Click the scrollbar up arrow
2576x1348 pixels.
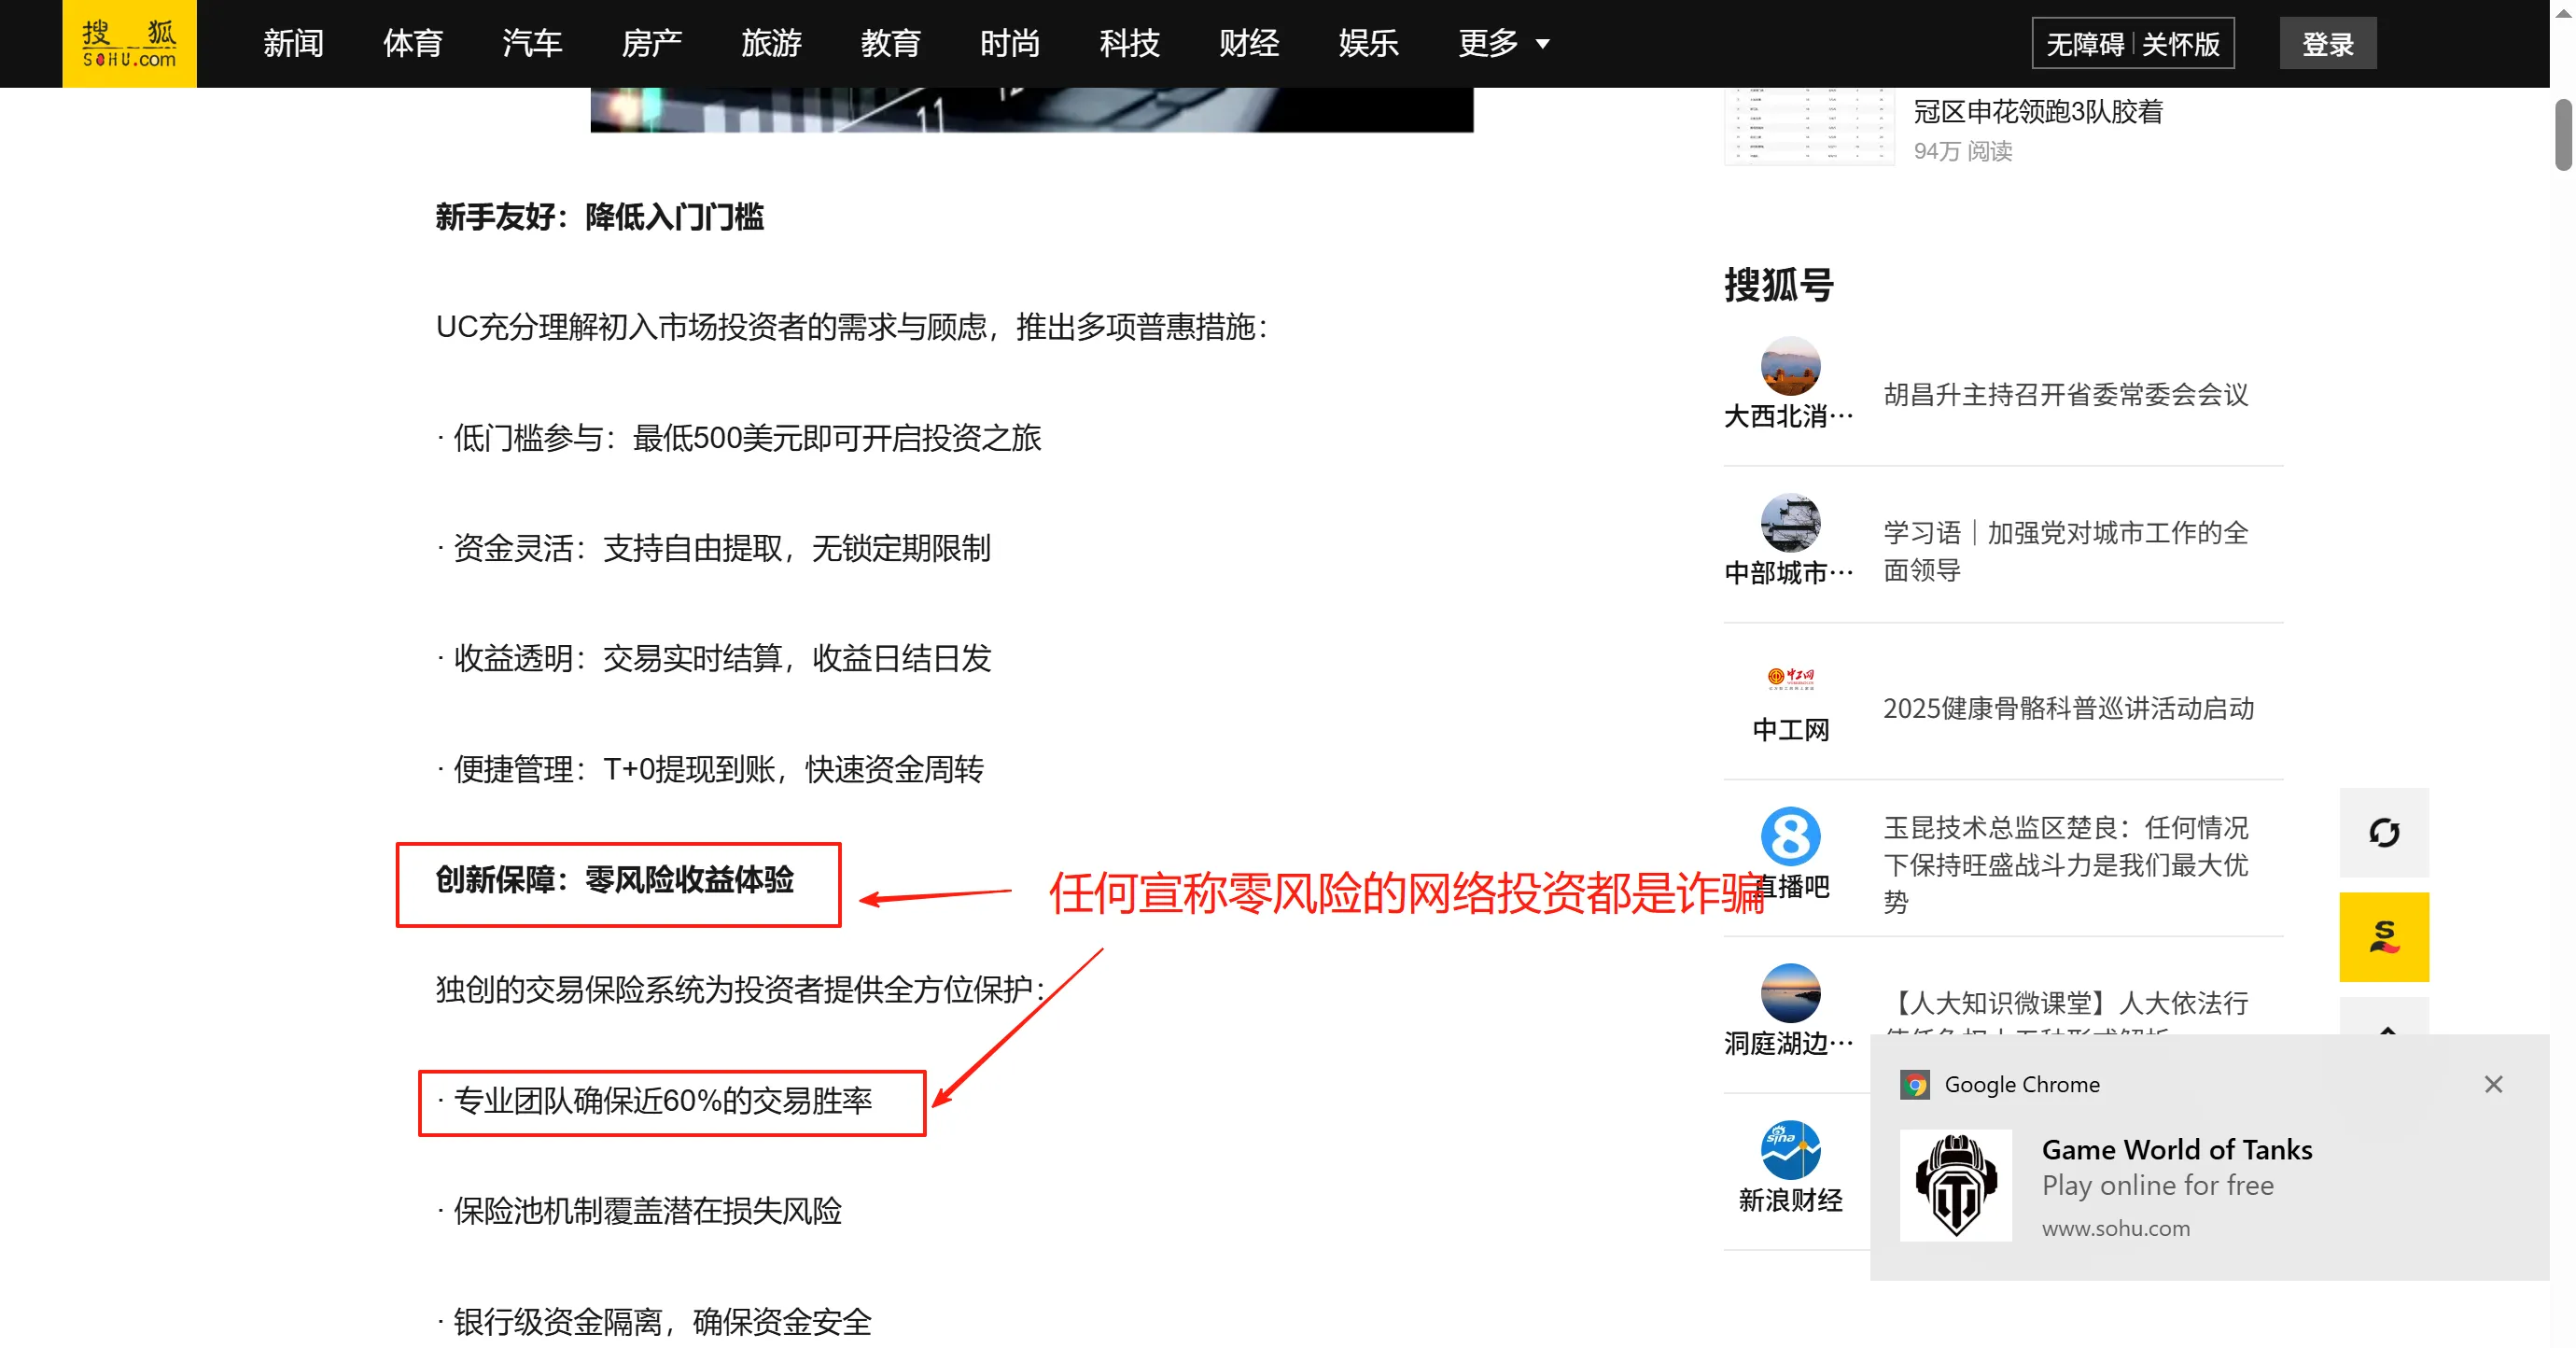pyautogui.click(x=2563, y=12)
